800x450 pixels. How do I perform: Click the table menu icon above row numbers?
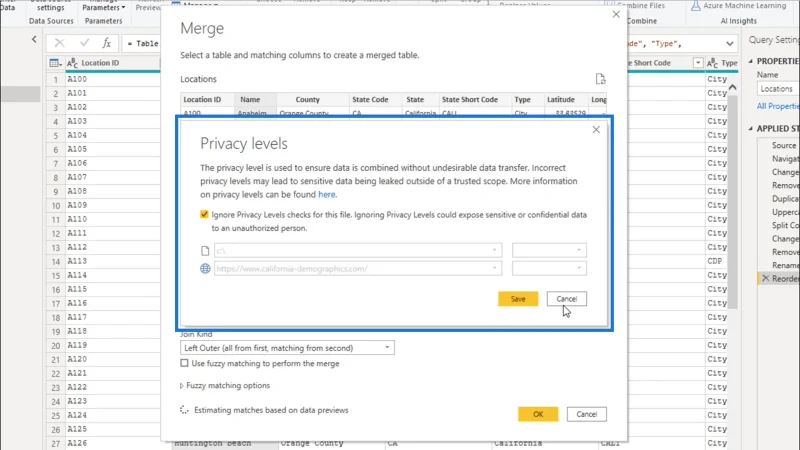(55, 63)
